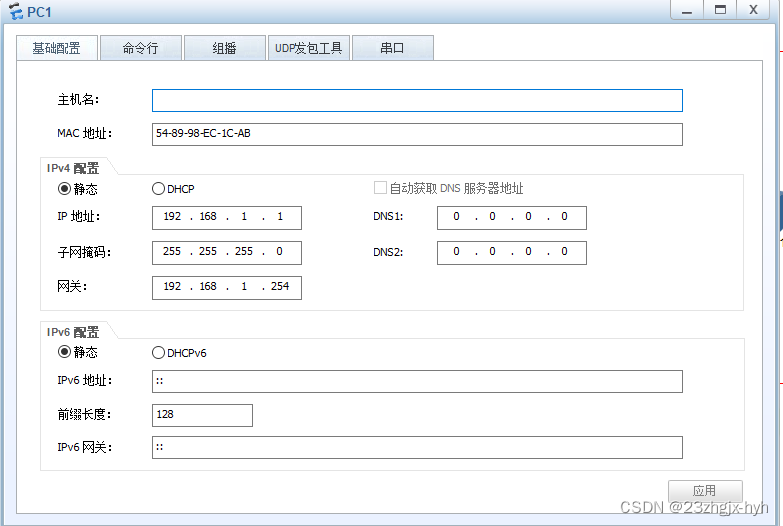Close the PC1 window
This screenshot has height=526, width=783.
click(754, 10)
